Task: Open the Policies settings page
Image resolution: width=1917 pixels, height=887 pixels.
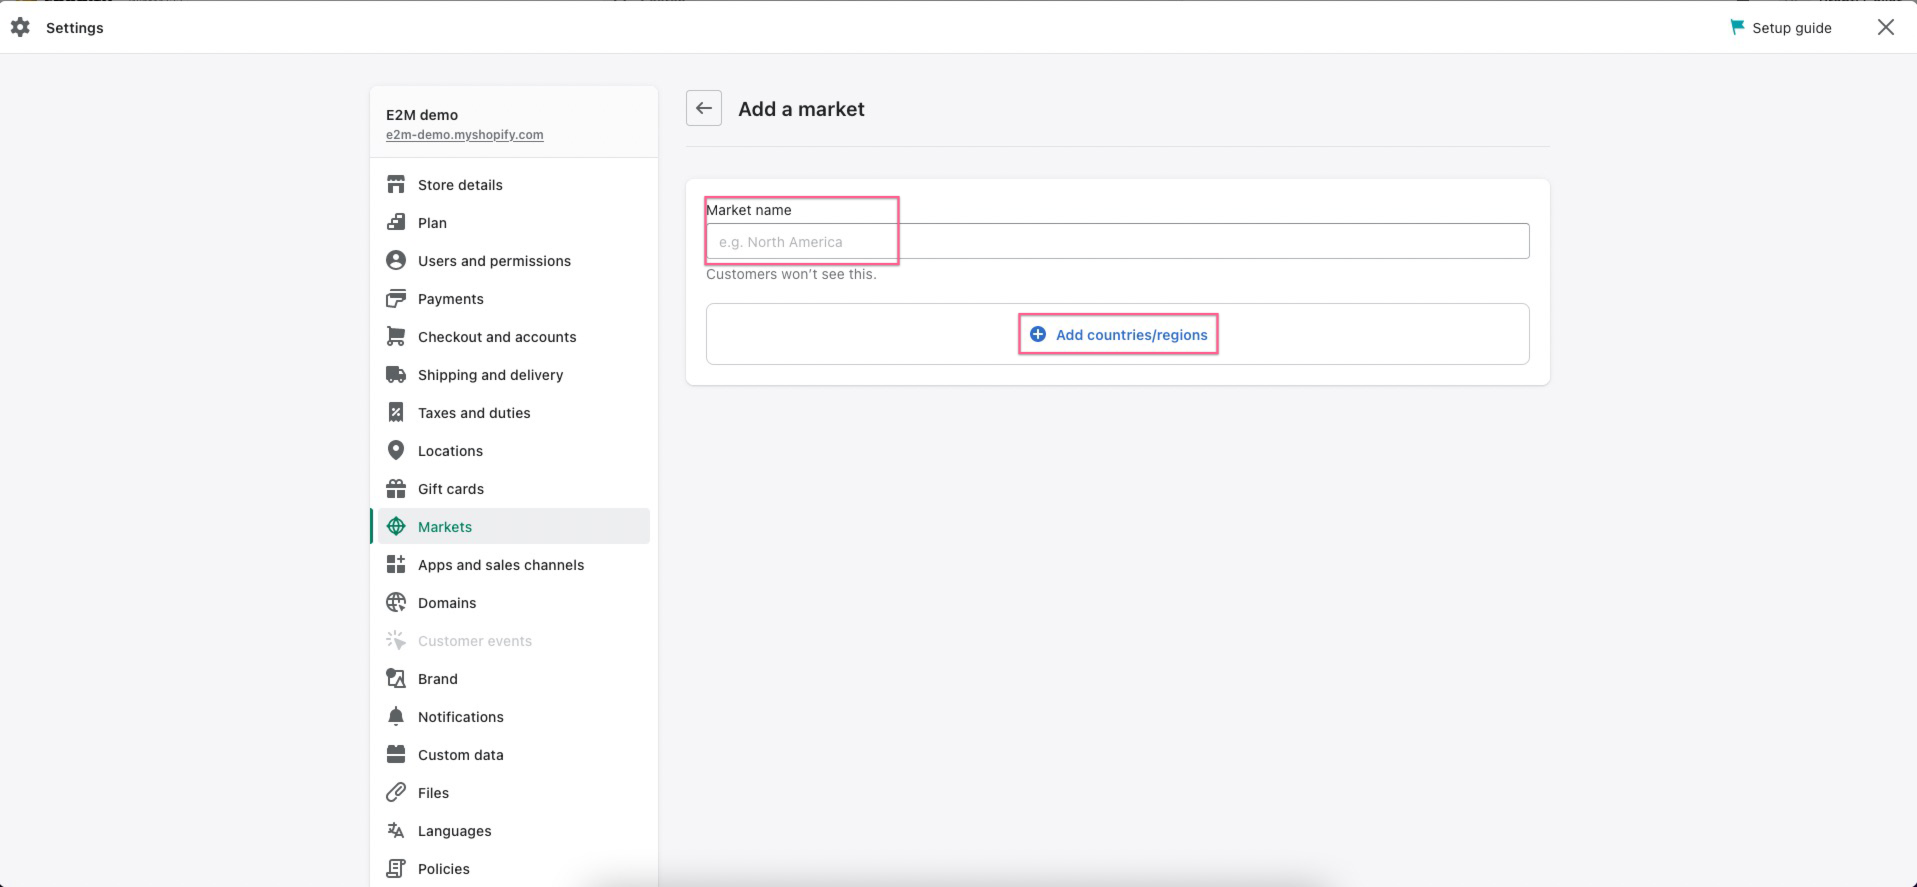Action: (443, 869)
